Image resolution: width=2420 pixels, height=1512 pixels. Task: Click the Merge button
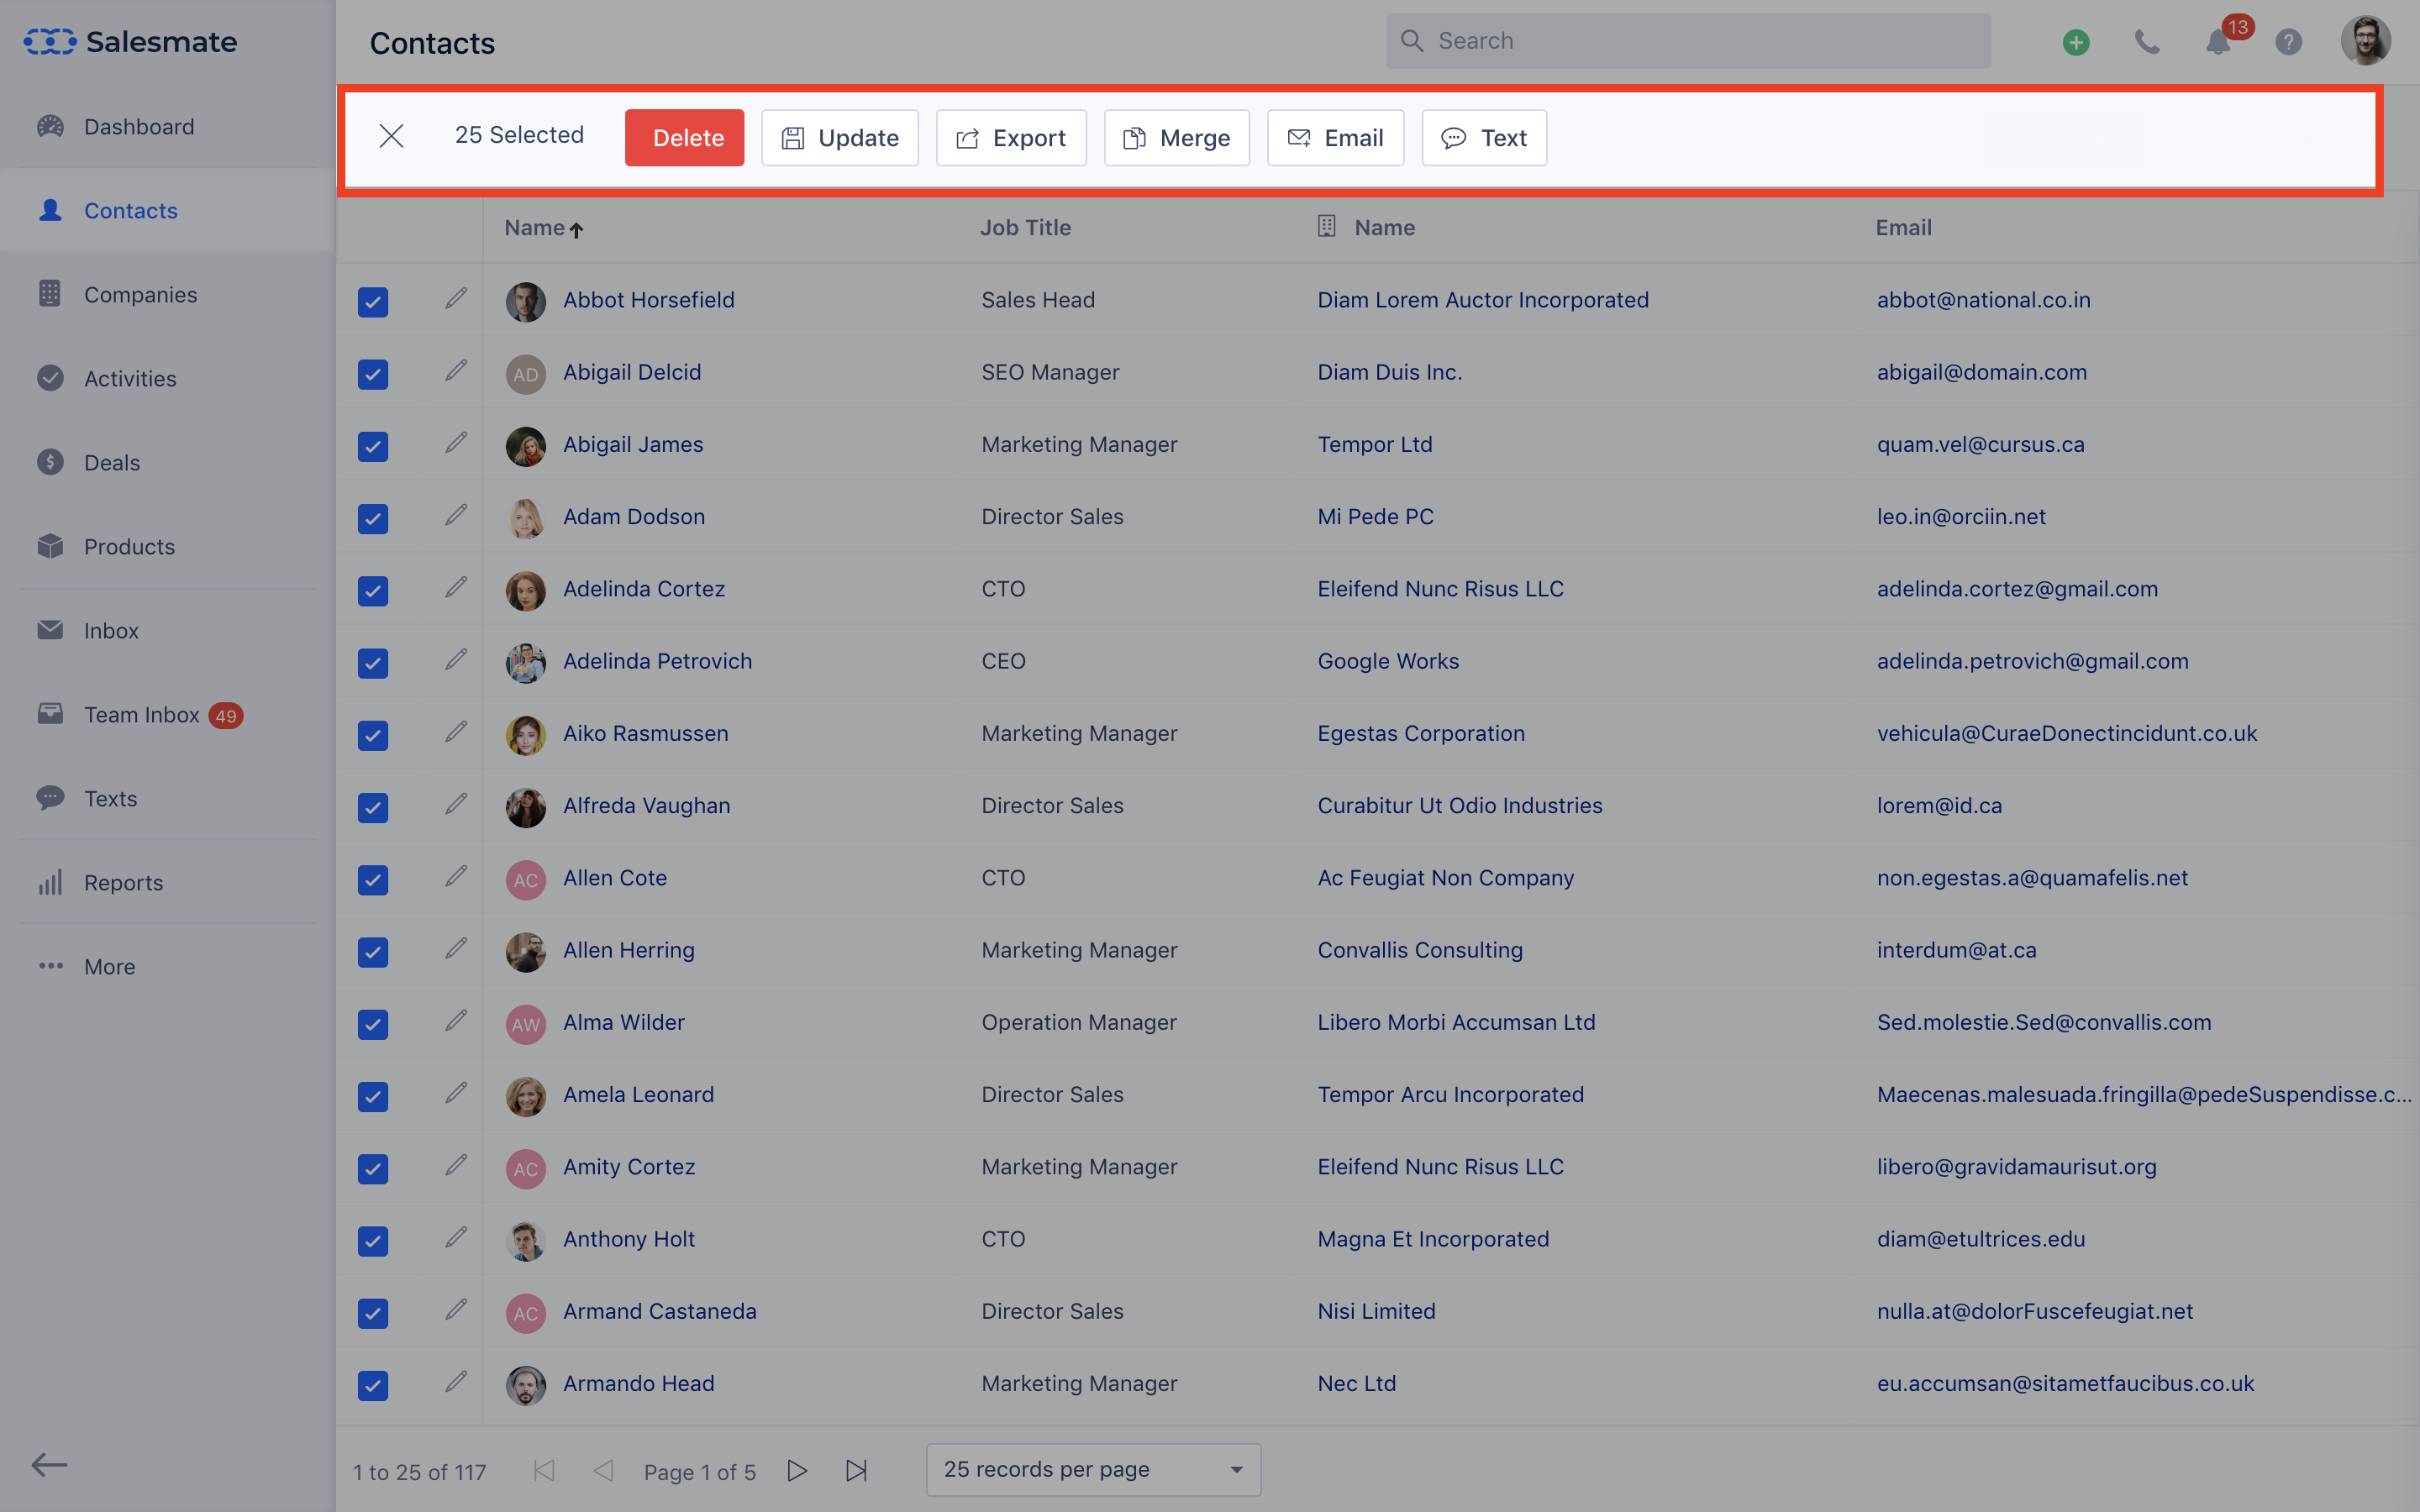(1177, 137)
